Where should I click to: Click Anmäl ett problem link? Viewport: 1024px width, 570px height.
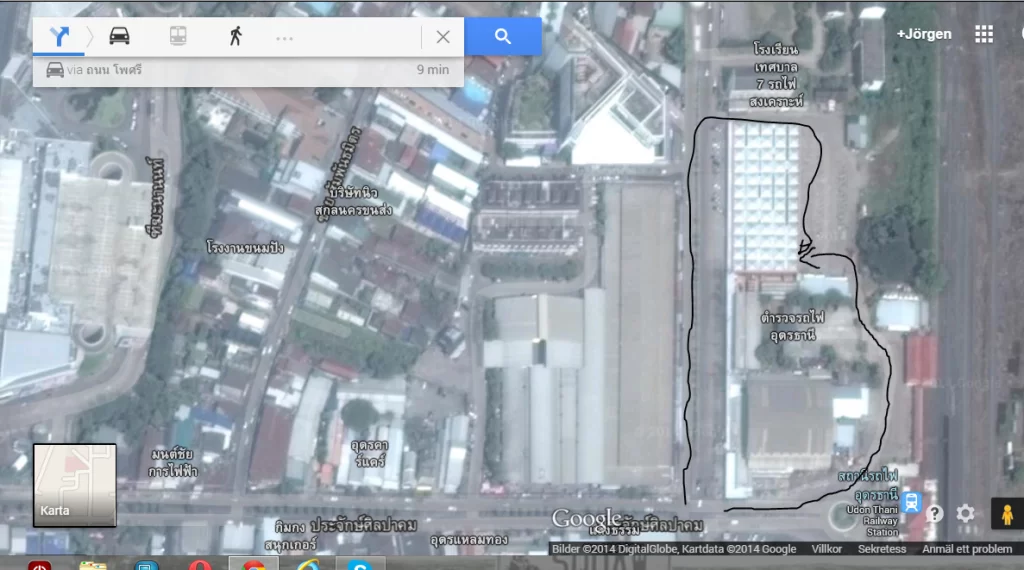[966, 549]
